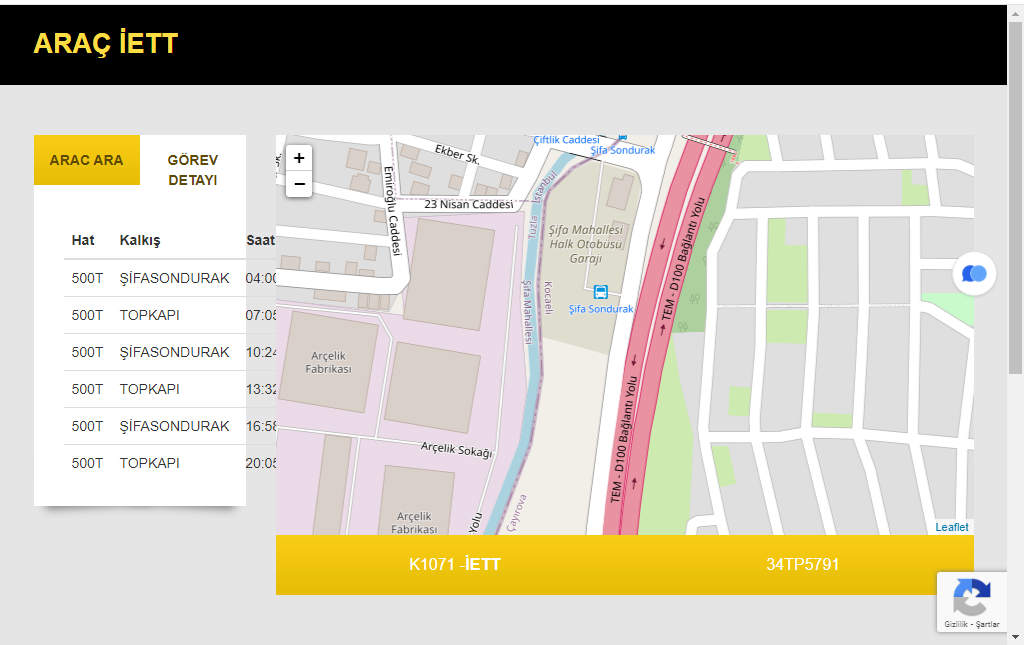The width and height of the screenshot is (1024, 645).
Task: Select the ŞİFASONDURAK 04:00 departure row
Action: point(170,278)
